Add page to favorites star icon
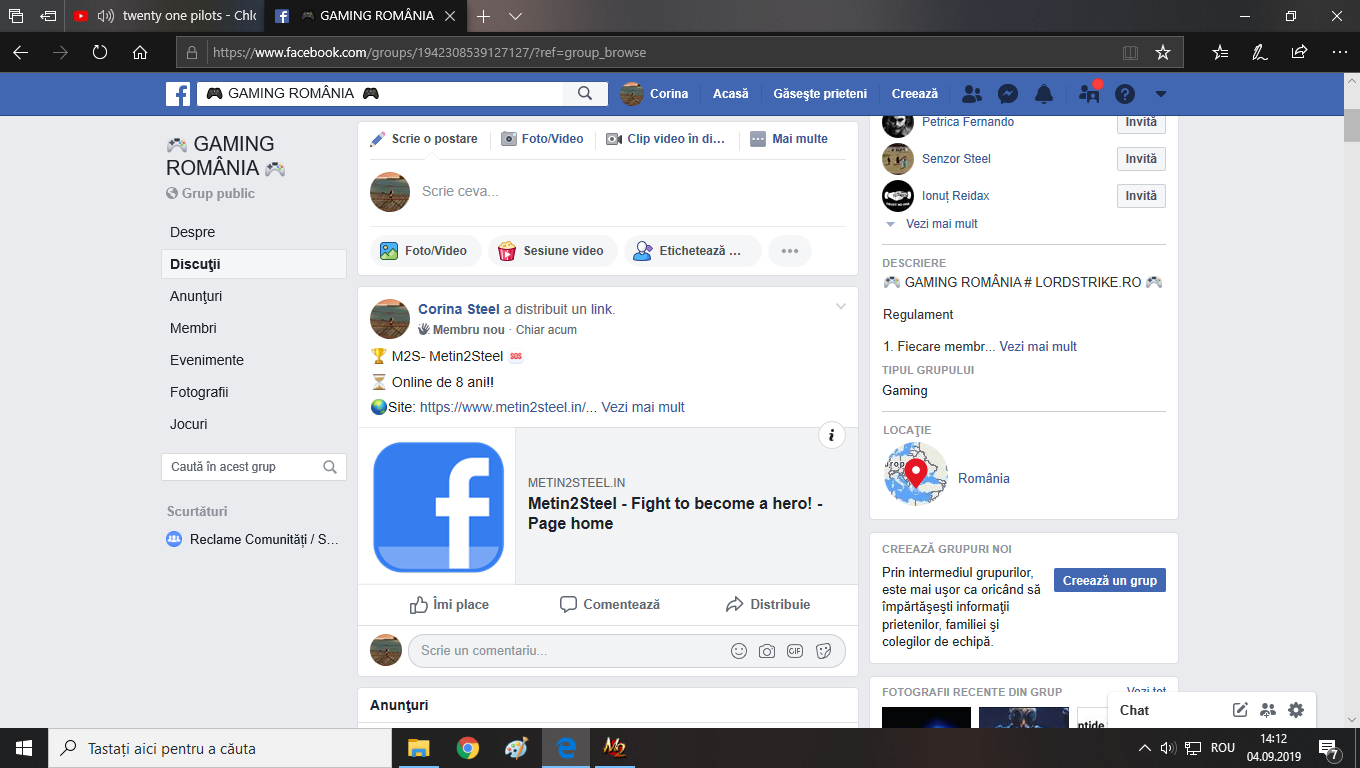This screenshot has height=768, width=1360. point(1163,52)
